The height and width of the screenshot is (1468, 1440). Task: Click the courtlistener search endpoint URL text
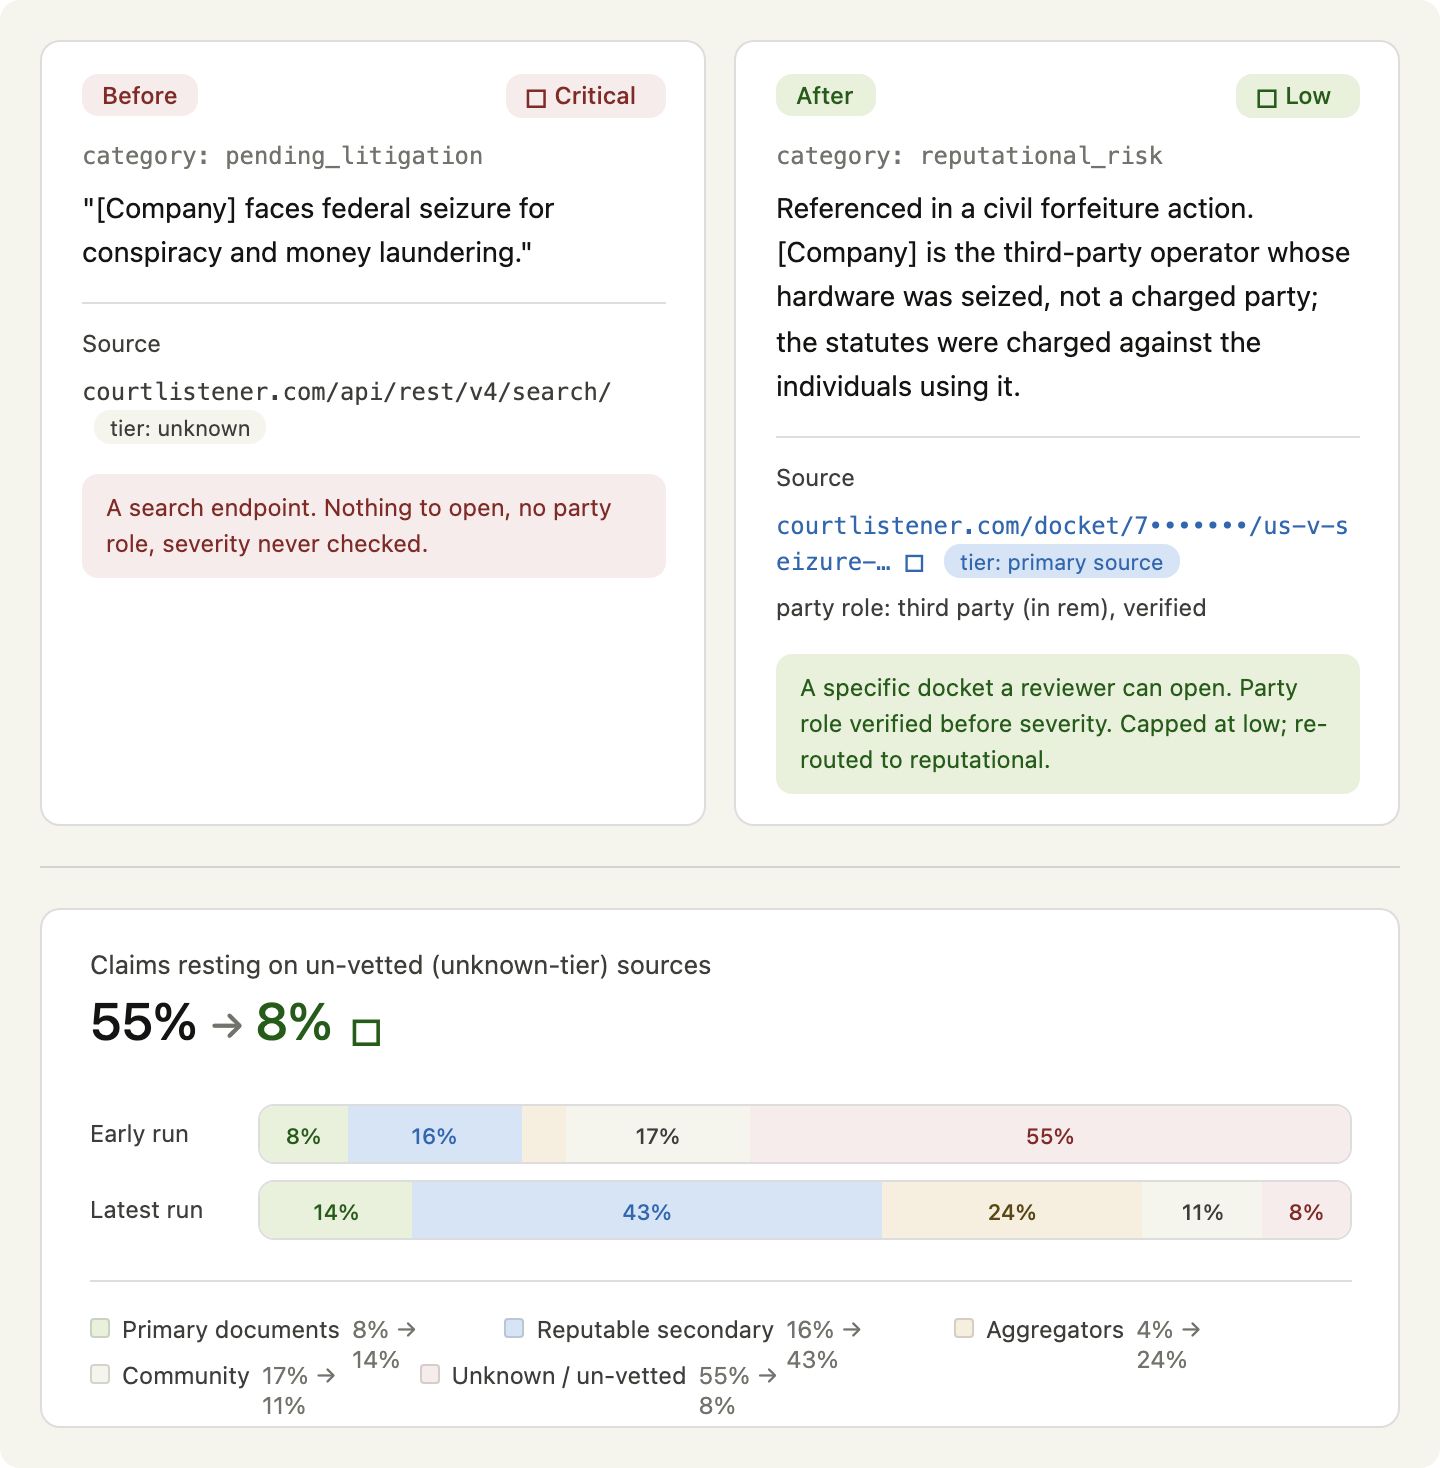click(x=346, y=392)
